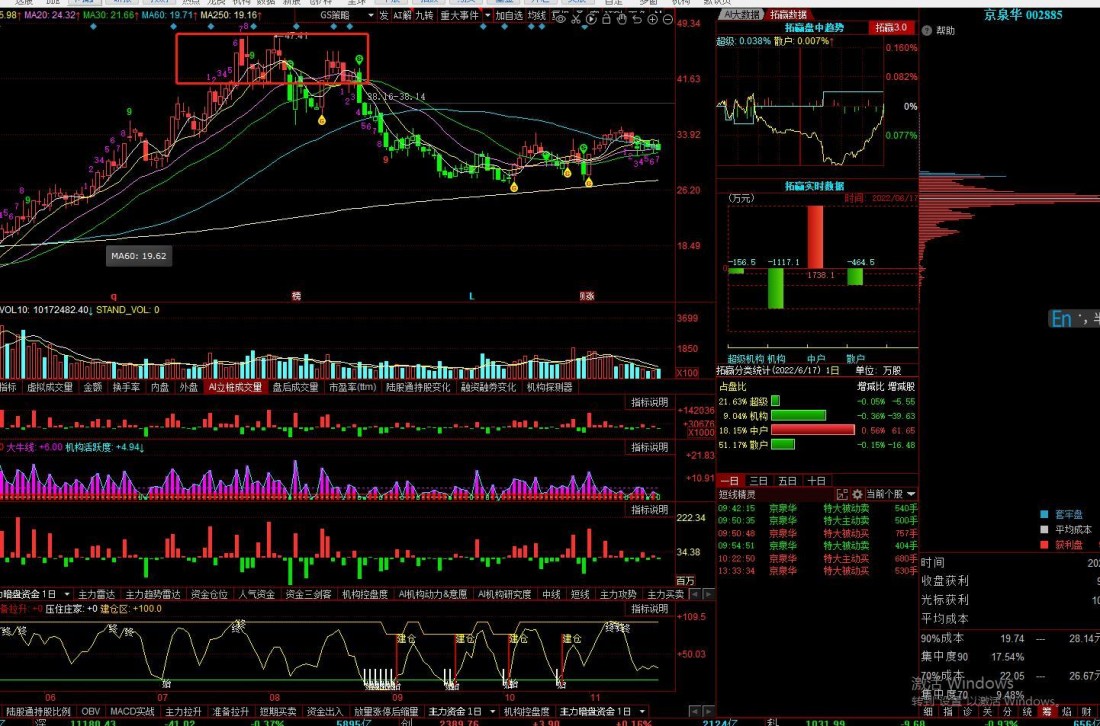Pop out the 短线精灵 panel window icon
This screenshot has width=1100, height=726.
843,495
